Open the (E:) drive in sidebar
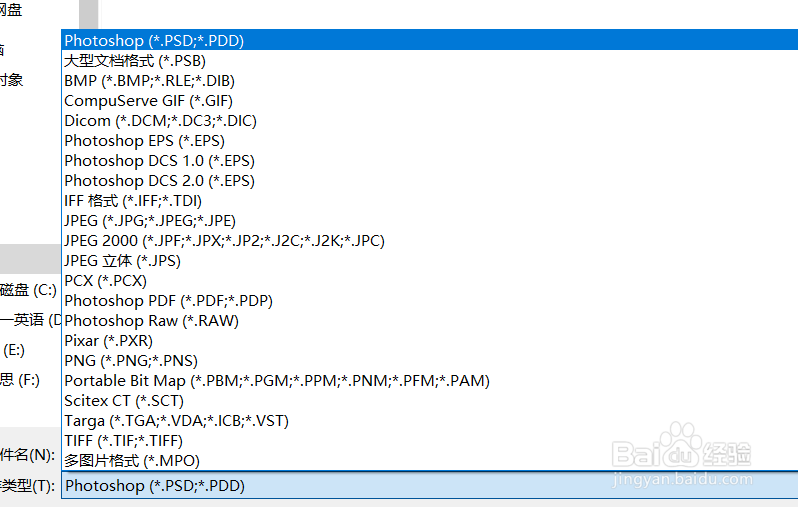The height and width of the screenshot is (507, 798). click(x=14, y=350)
